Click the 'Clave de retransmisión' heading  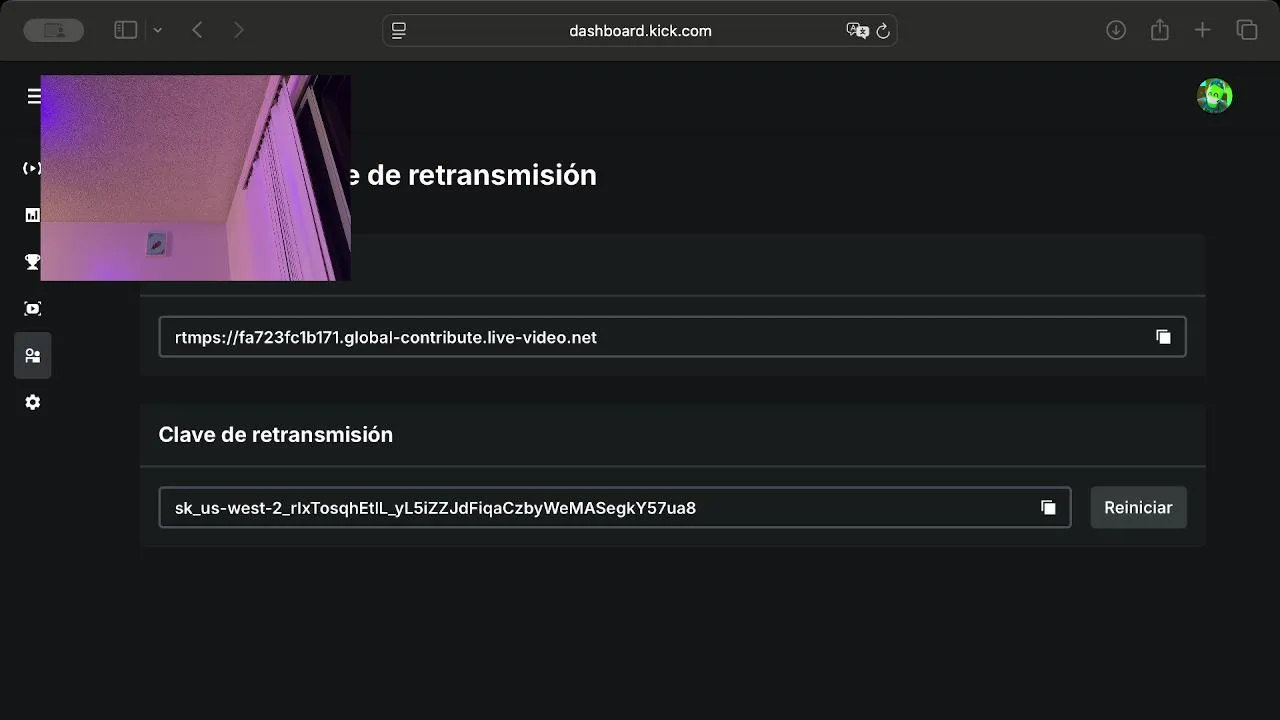click(276, 435)
